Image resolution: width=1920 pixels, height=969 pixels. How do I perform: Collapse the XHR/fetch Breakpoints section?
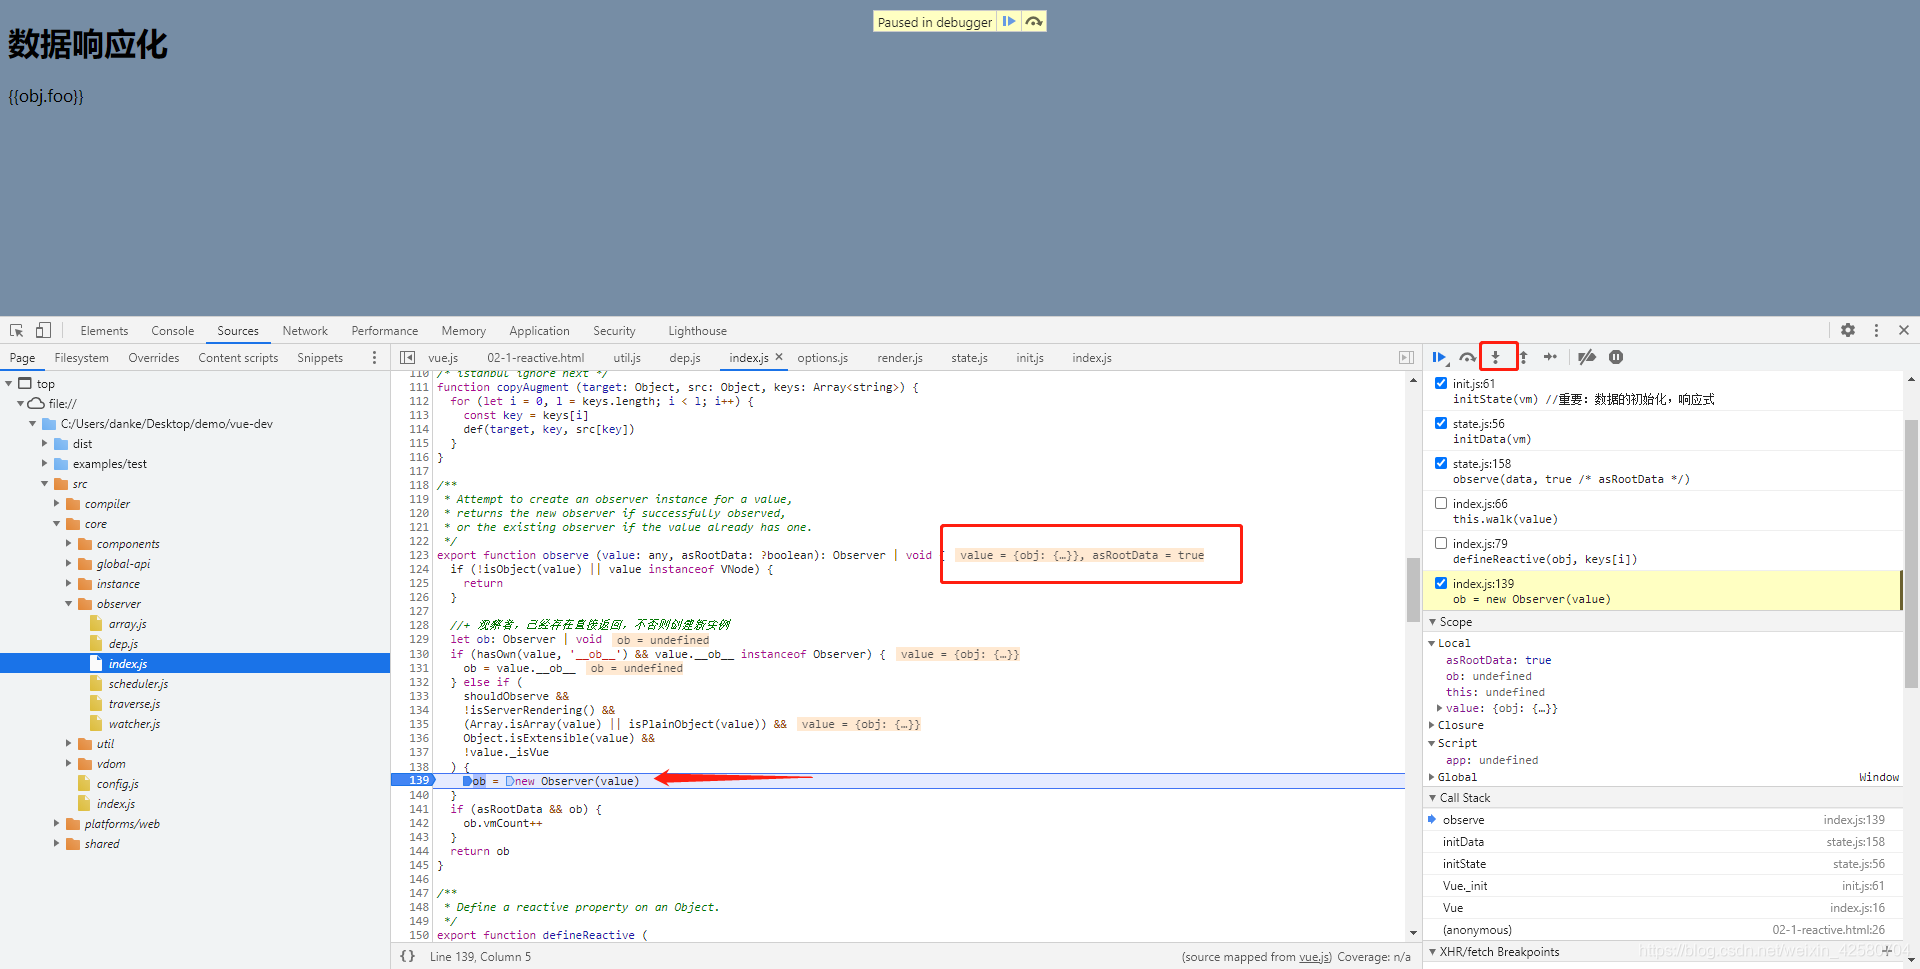(x=1433, y=952)
